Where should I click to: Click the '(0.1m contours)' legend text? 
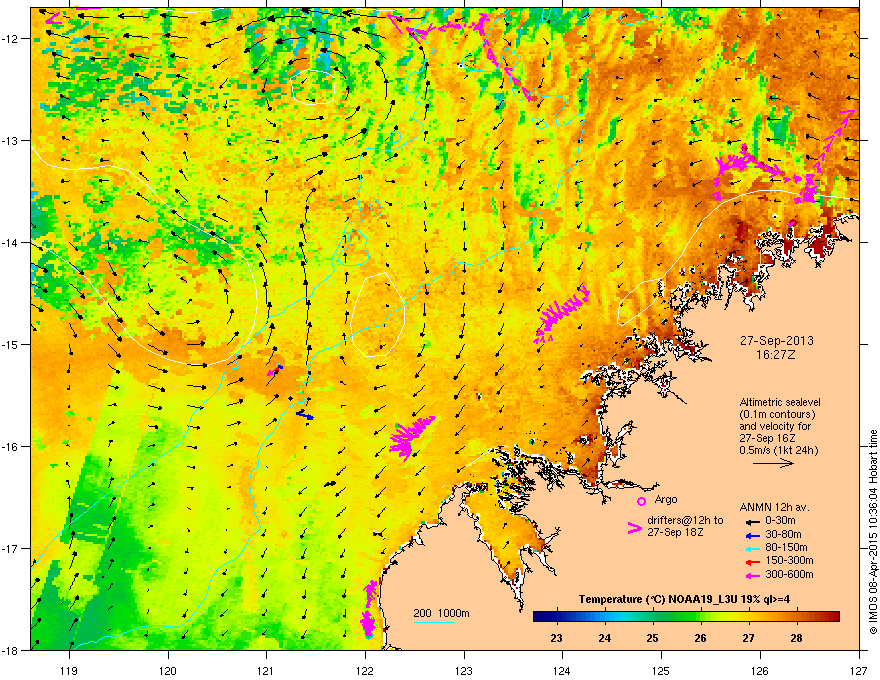tap(777, 414)
